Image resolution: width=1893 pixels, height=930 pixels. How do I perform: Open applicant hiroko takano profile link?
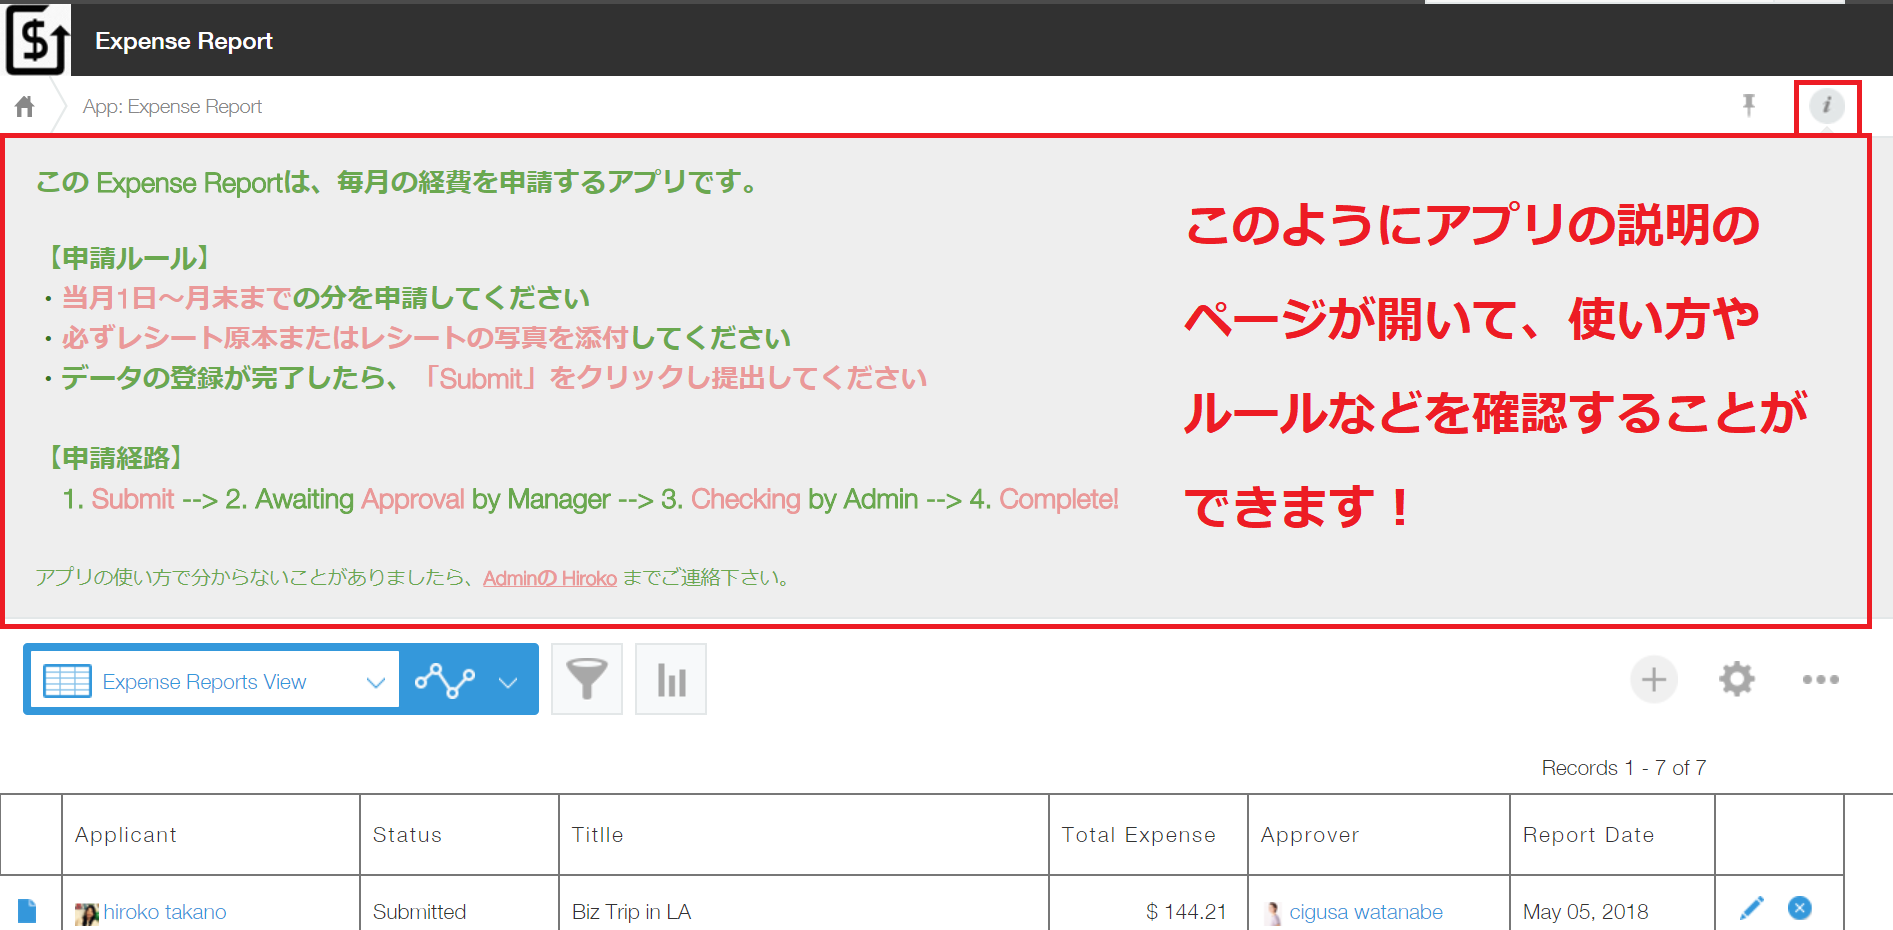point(165,912)
